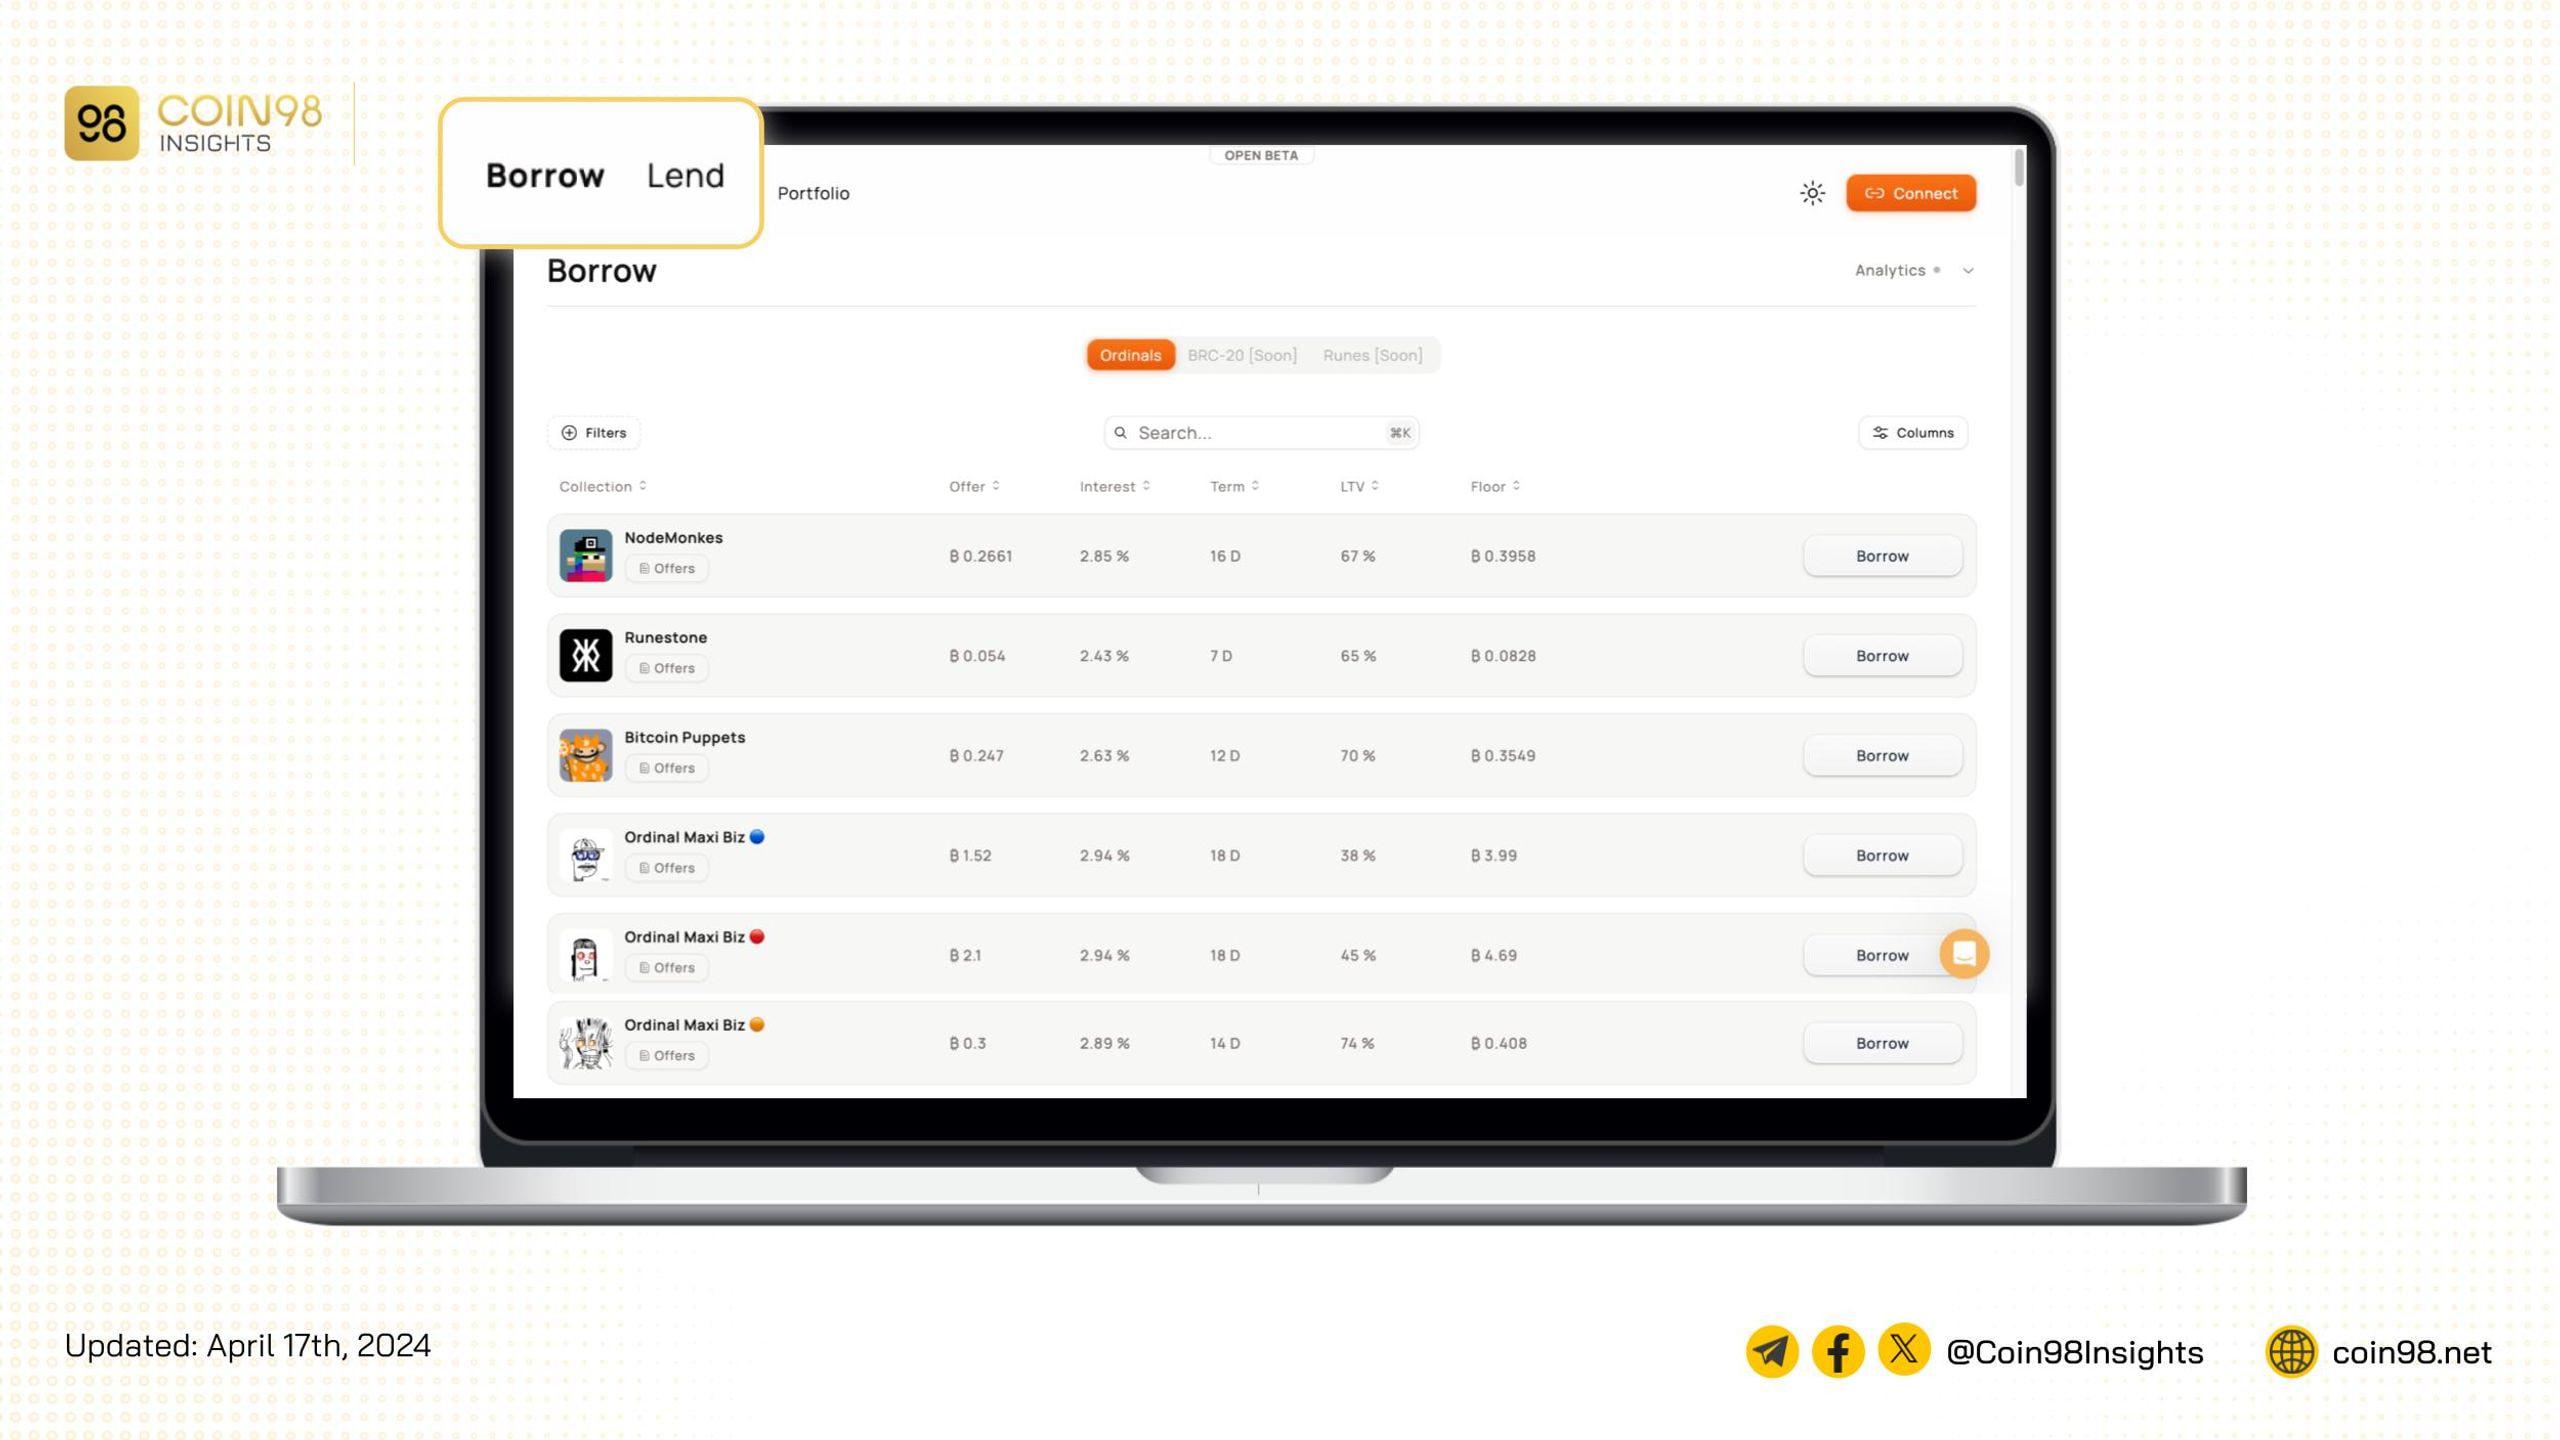Switch to the Portfolio tab
The image size is (2560, 1440).
(x=812, y=193)
